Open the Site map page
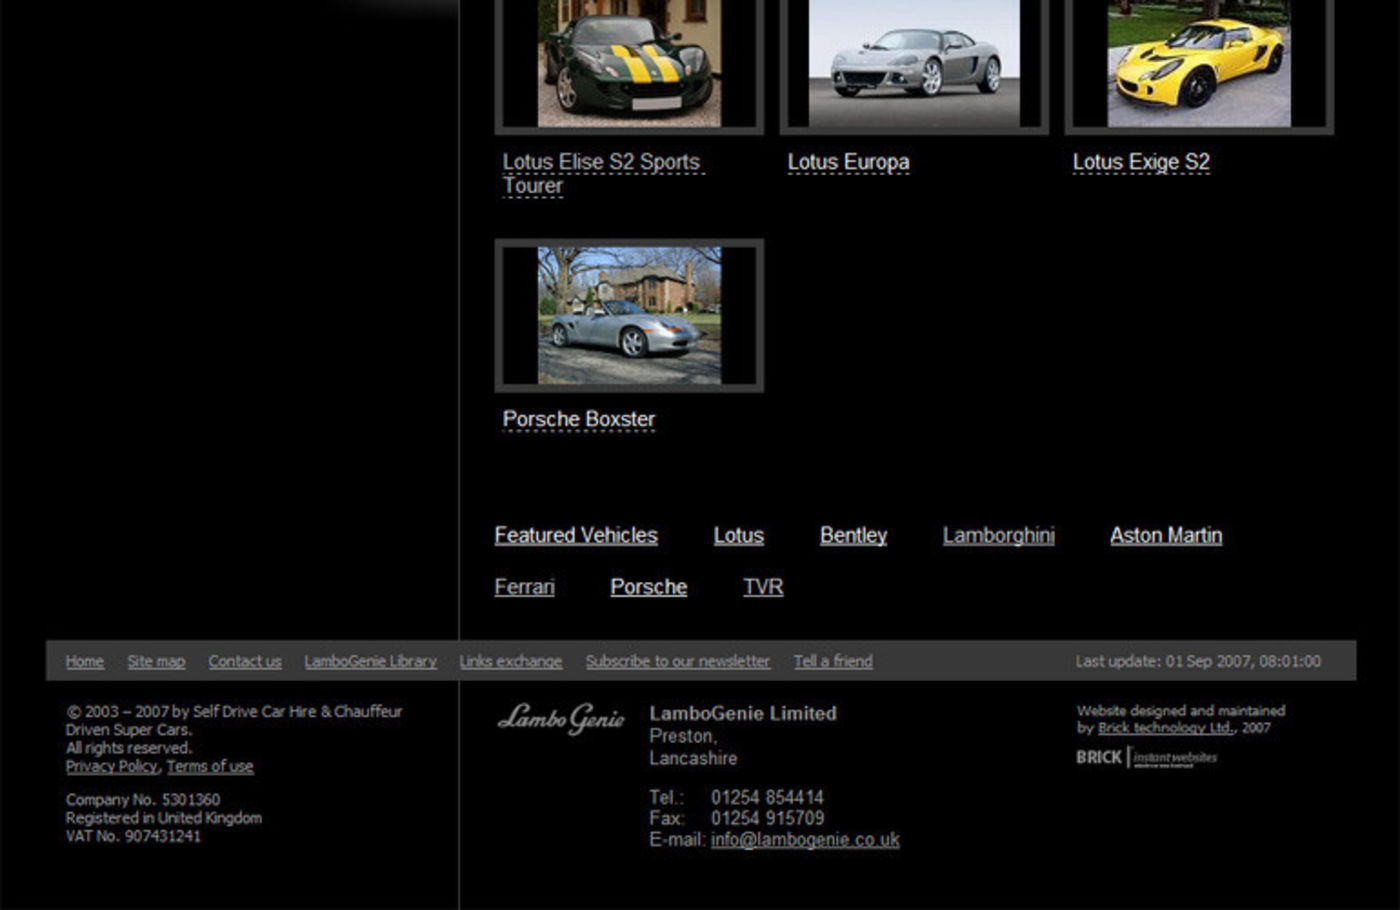Screen dimensions: 1400x910 tap(156, 661)
